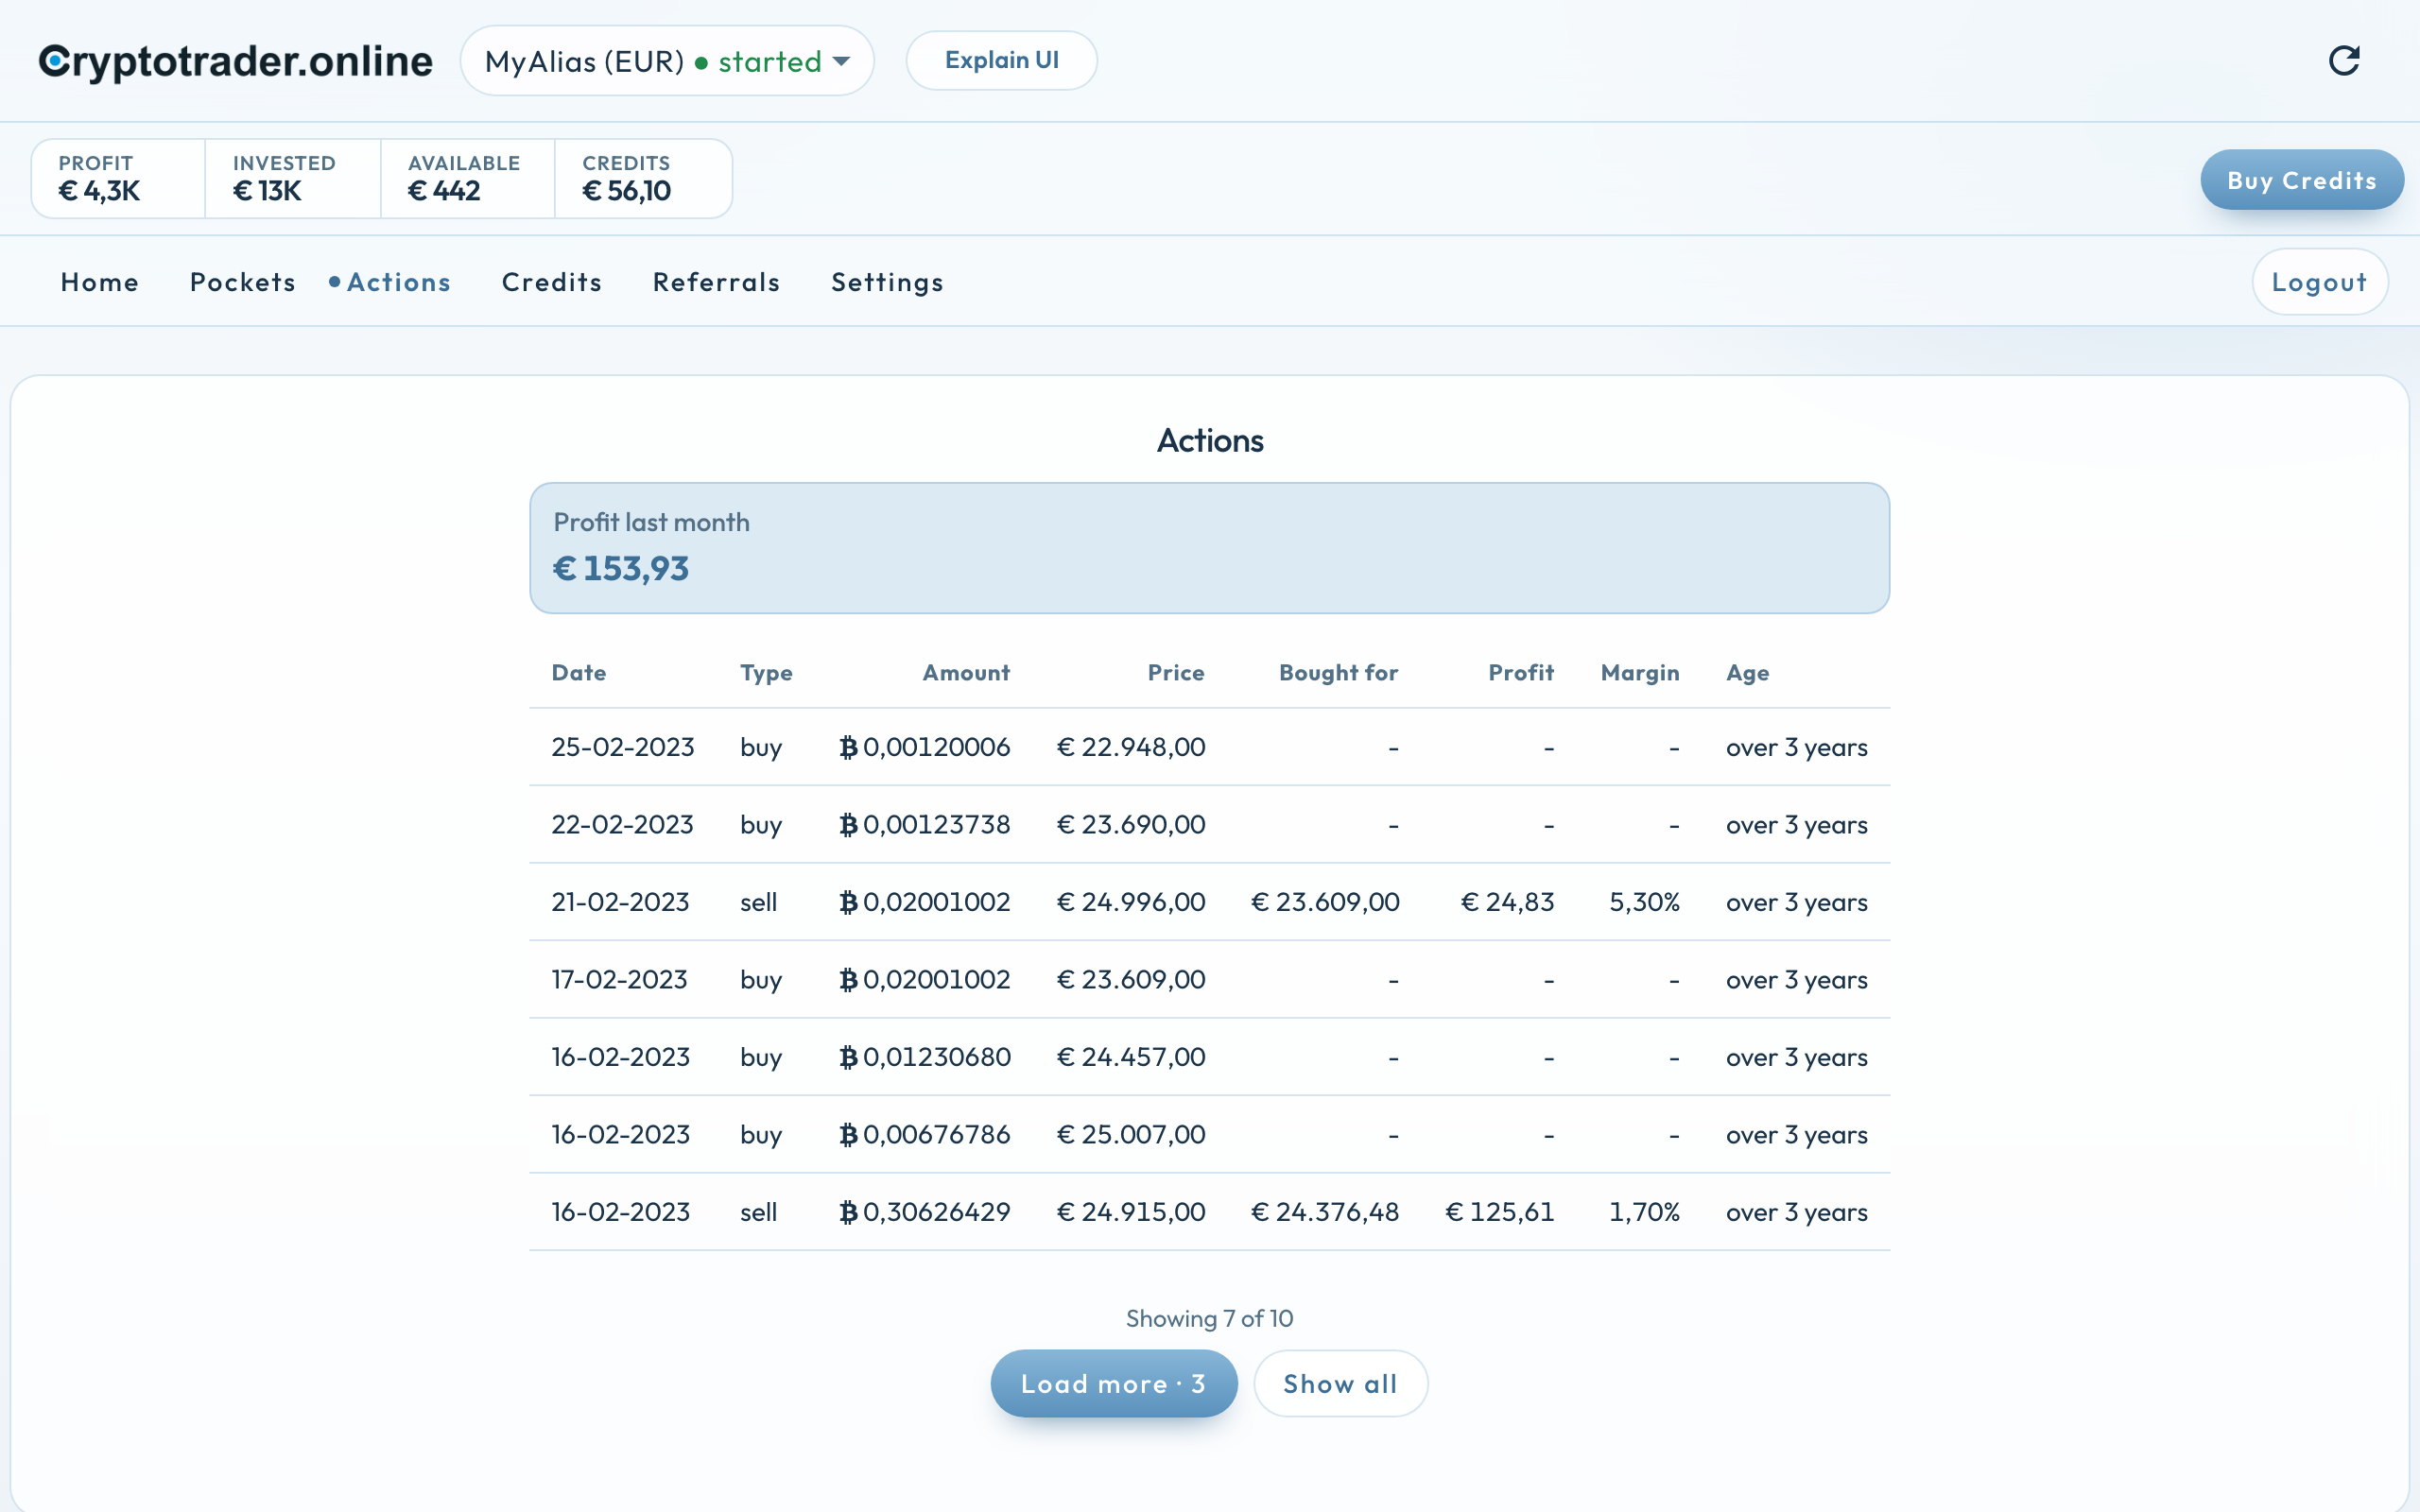Click the CREDITS € 56,10 stat
Viewport: 2420px width, 1512px height.
pos(643,179)
